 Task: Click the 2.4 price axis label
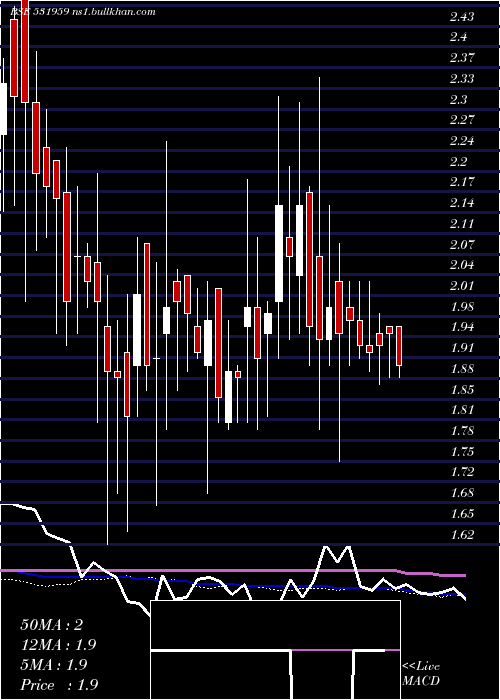(458, 37)
